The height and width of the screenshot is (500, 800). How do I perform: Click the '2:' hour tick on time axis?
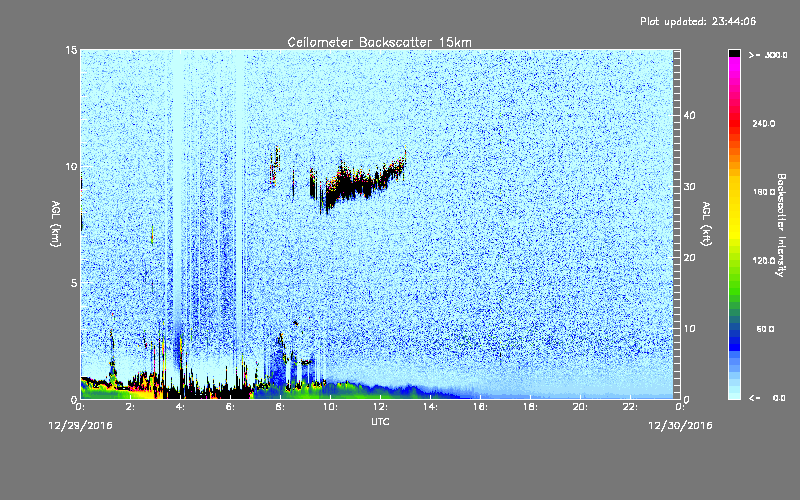click(131, 407)
